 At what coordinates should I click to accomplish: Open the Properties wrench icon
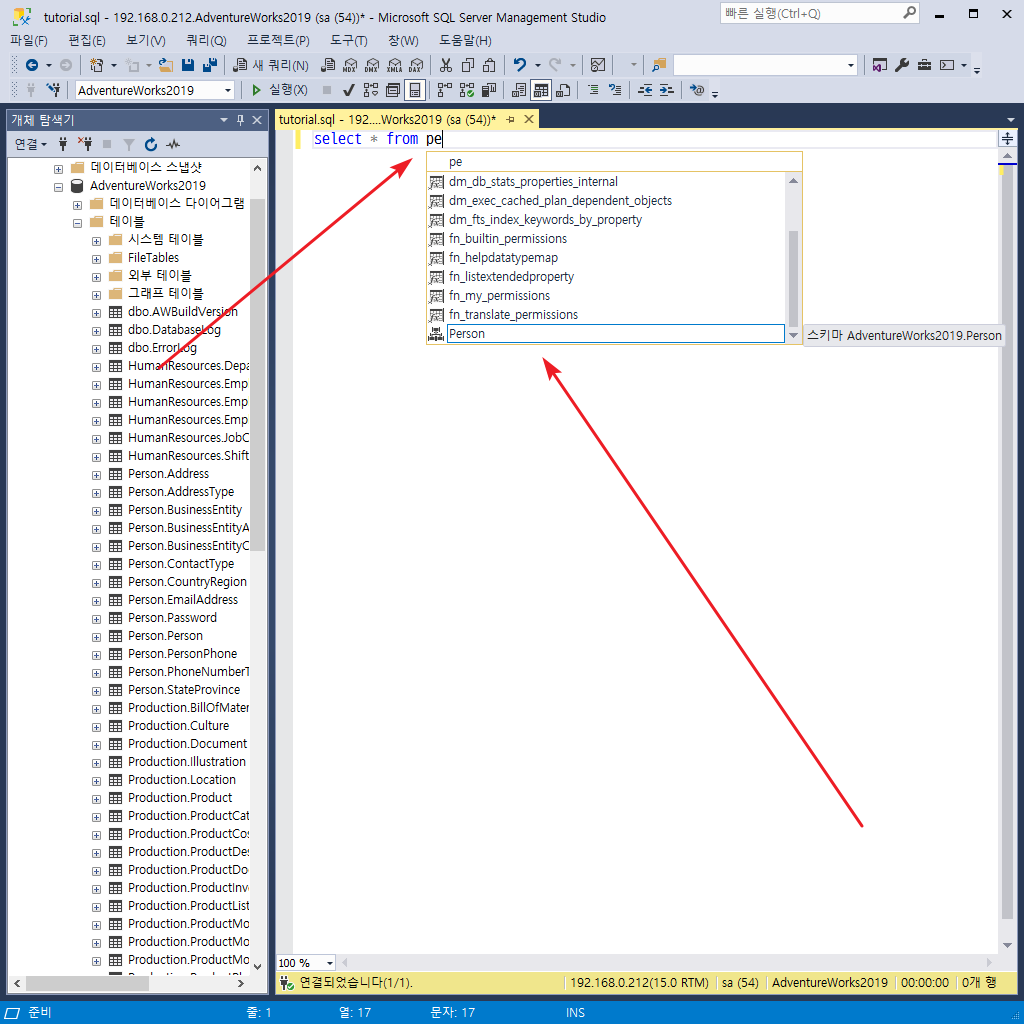coord(902,65)
